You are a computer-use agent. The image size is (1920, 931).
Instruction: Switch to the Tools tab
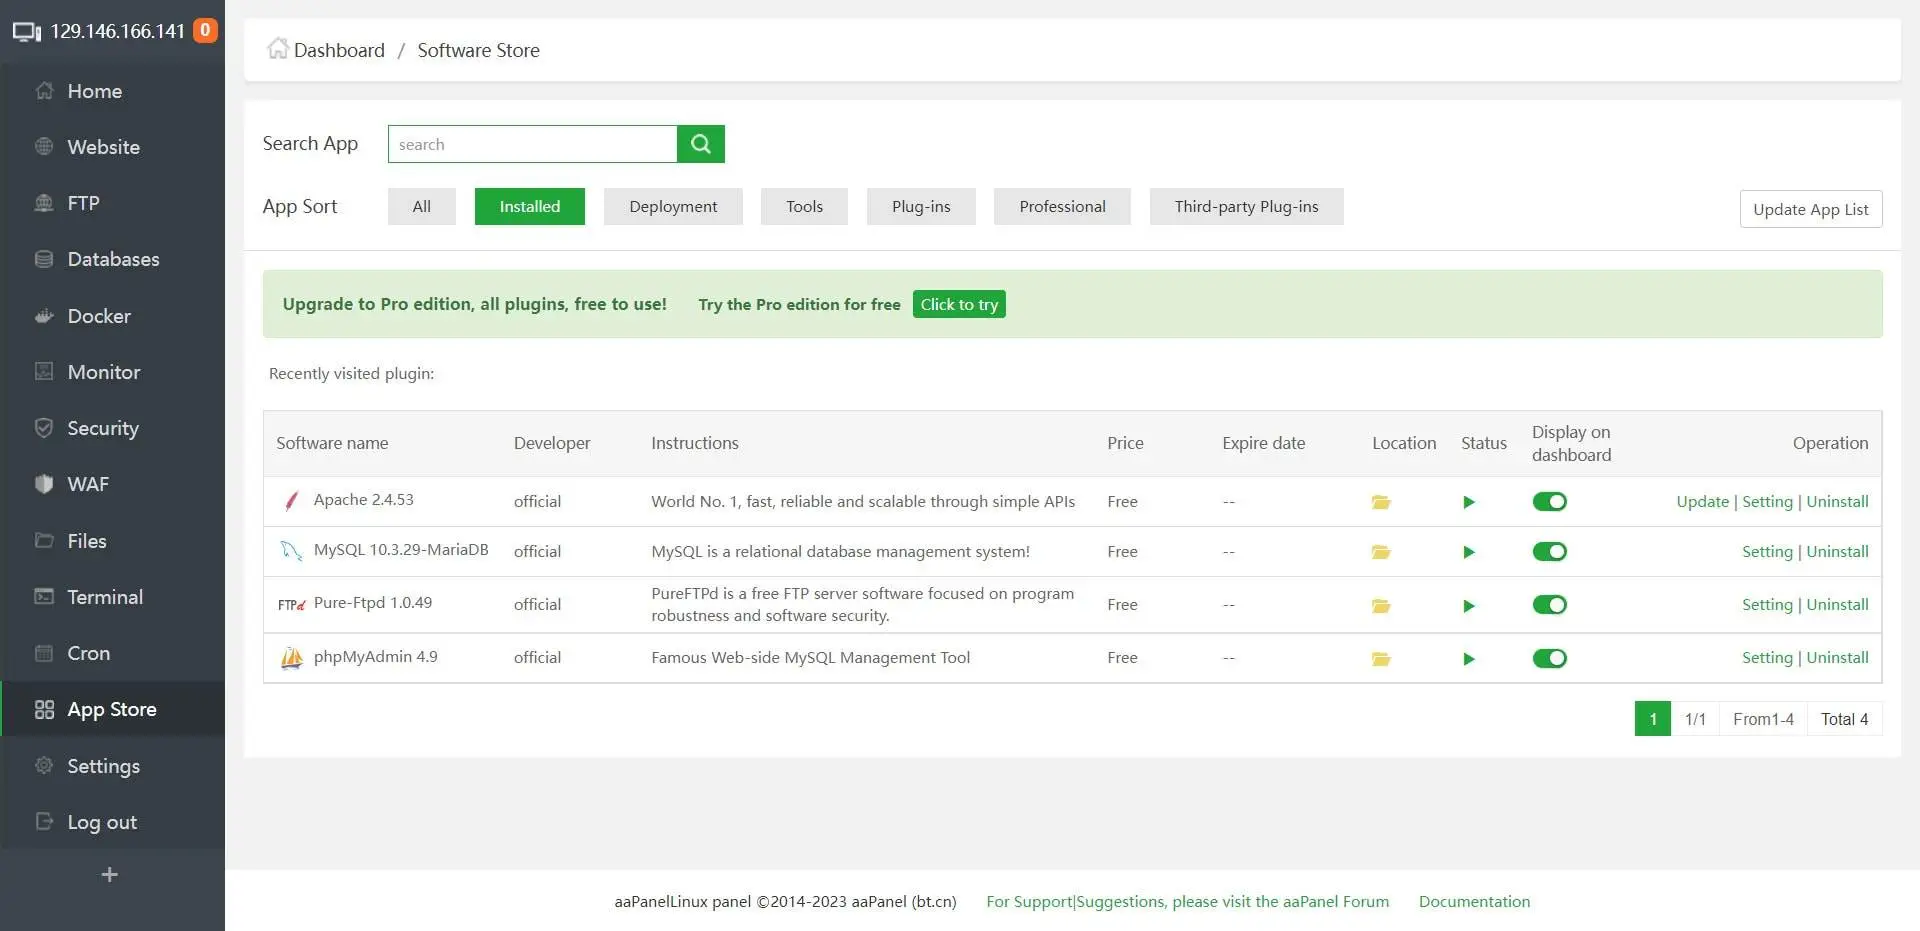(x=804, y=206)
